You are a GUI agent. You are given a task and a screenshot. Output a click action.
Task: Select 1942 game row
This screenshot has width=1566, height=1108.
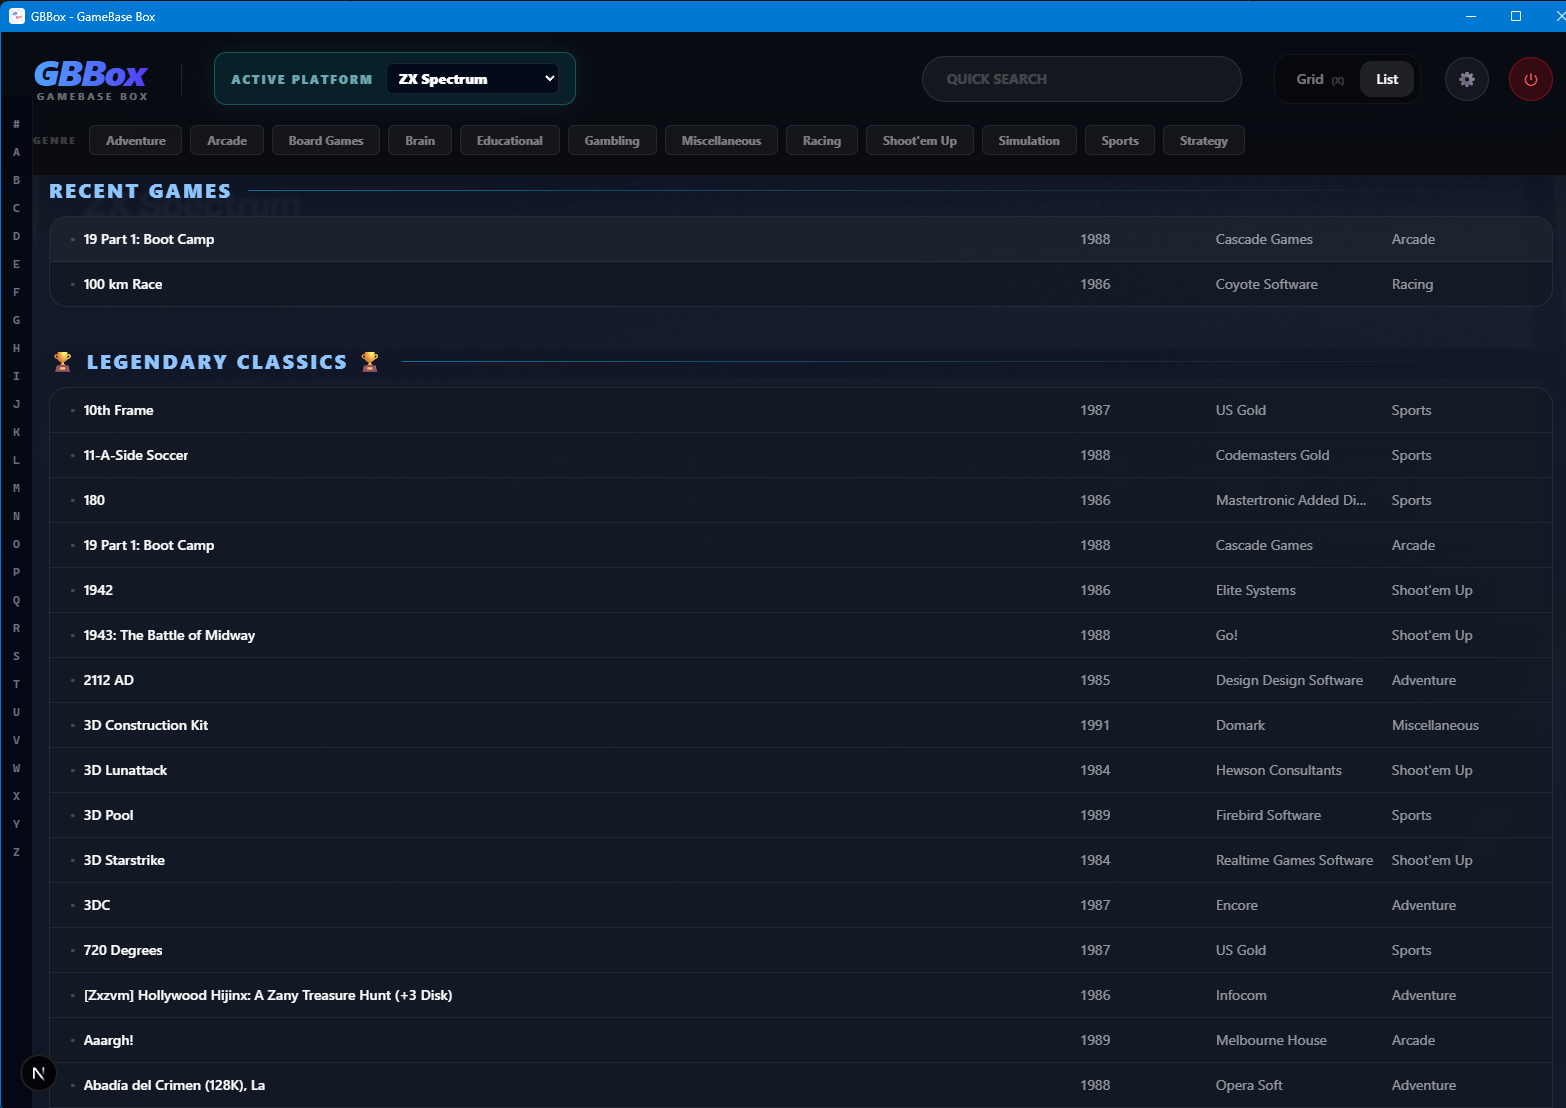[800, 590]
